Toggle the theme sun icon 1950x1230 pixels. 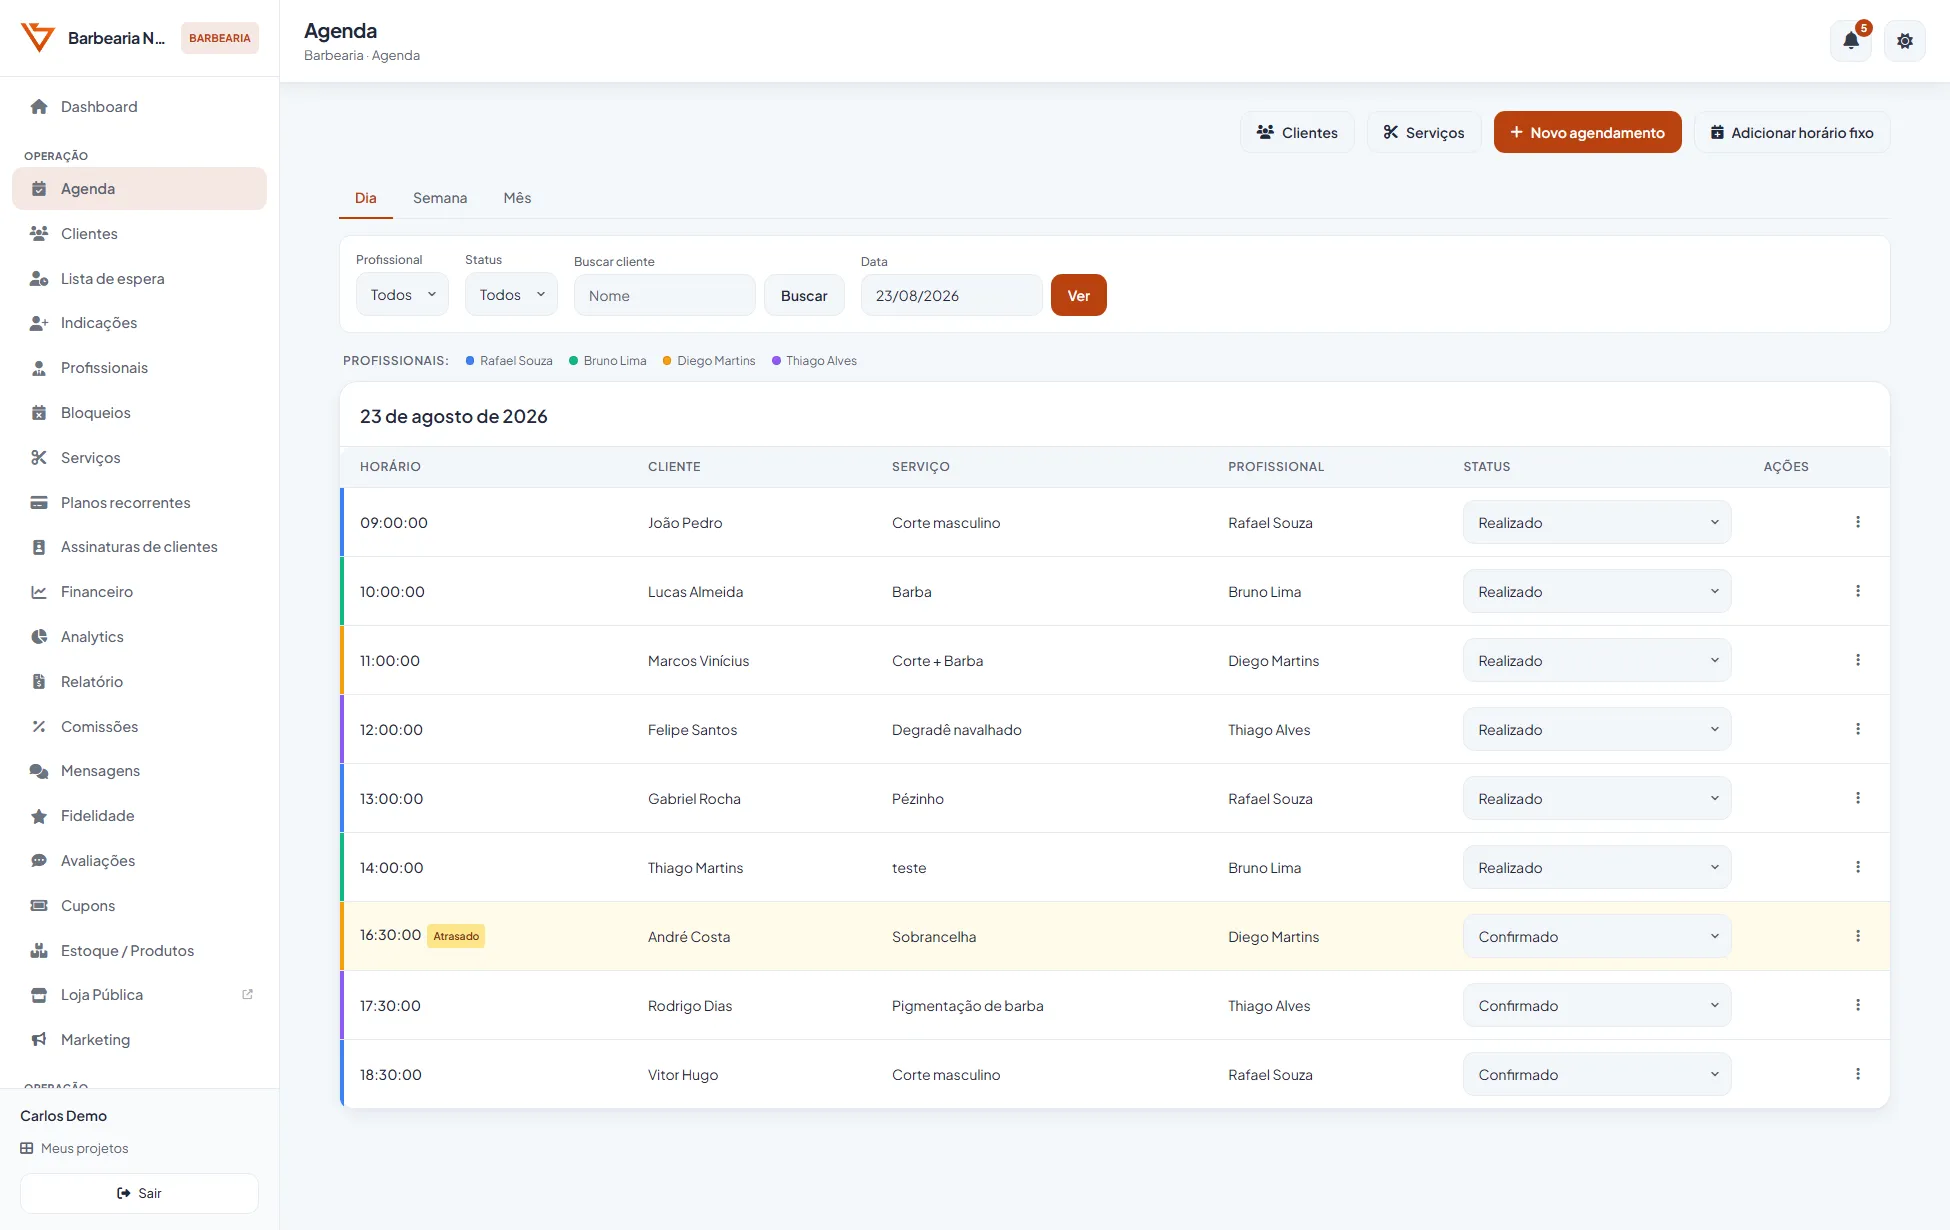[x=1905, y=41]
